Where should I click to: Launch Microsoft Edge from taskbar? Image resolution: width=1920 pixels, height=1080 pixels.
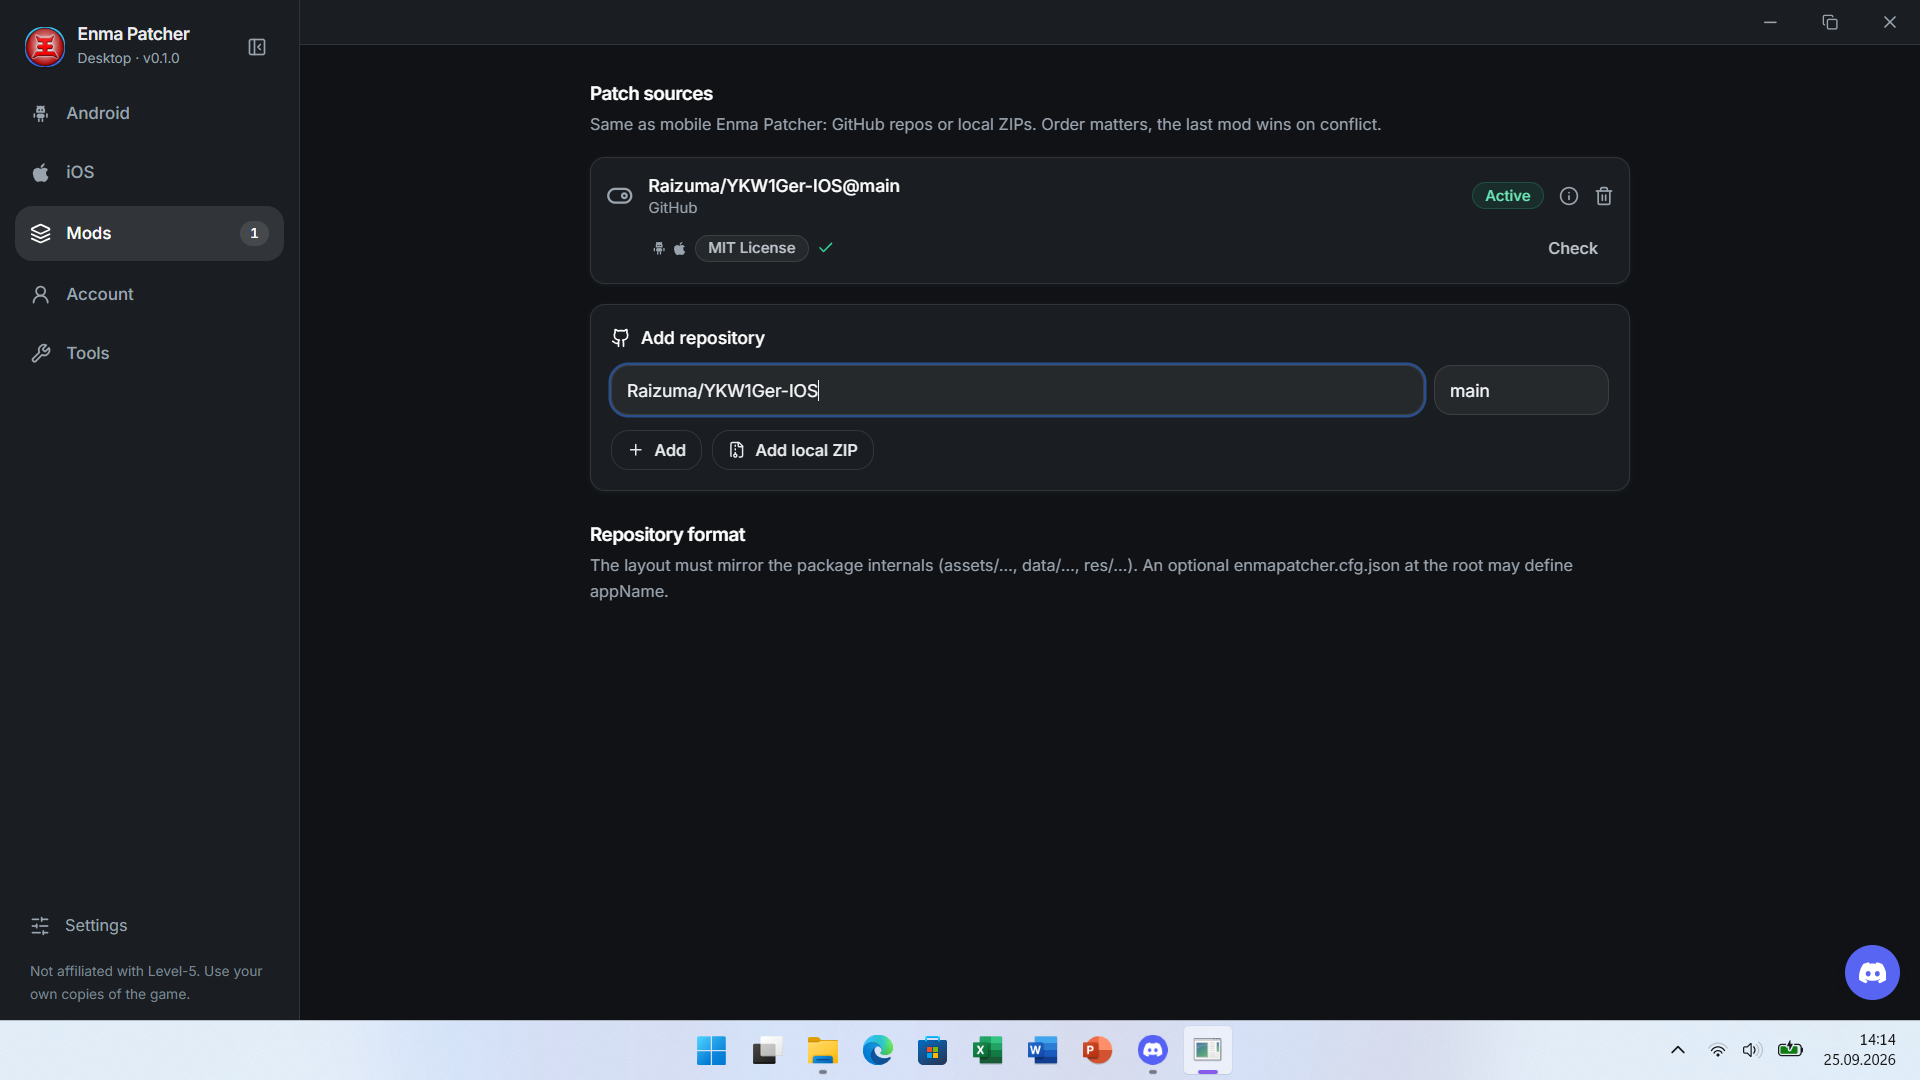click(x=878, y=1050)
